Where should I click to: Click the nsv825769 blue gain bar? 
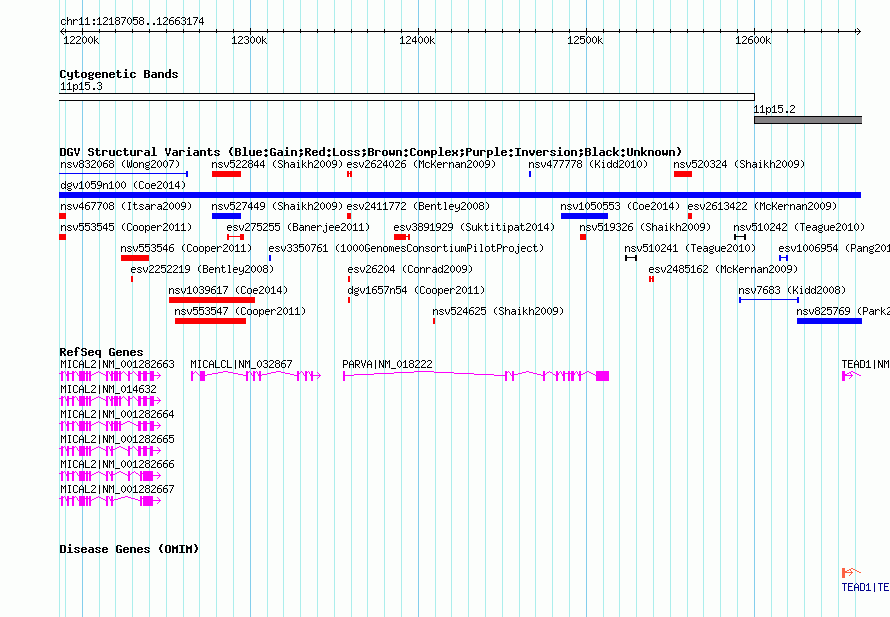pyautogui.click(x=829, y=321)
